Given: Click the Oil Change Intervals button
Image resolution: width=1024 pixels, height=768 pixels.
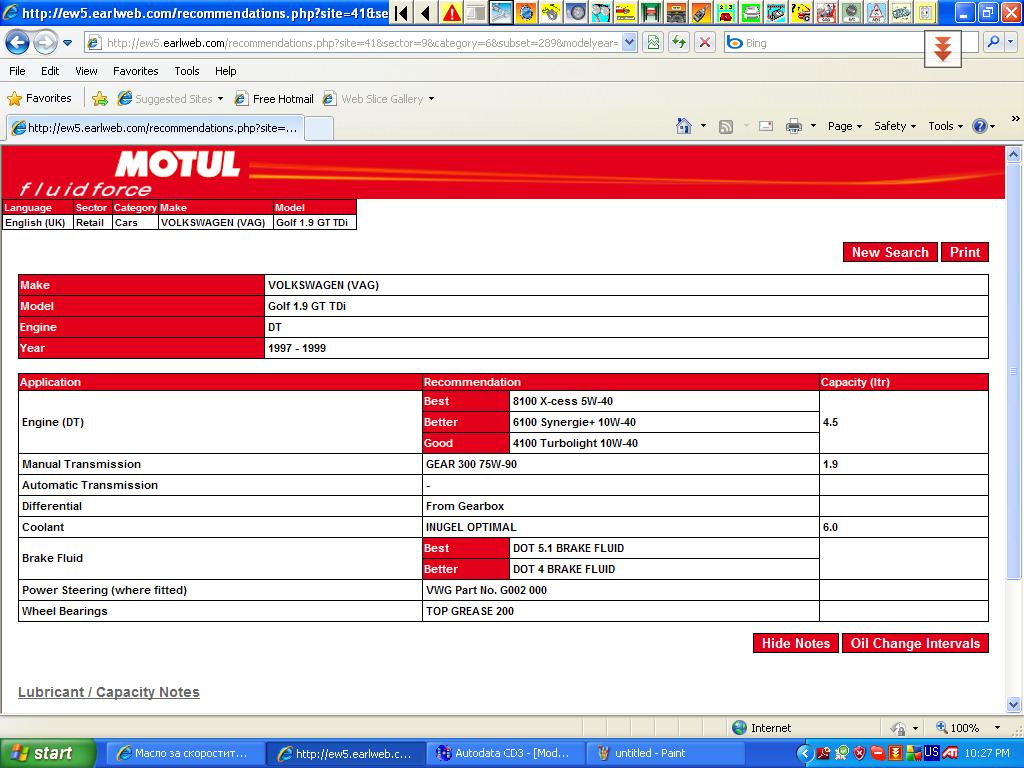Looking at the screenshot, I should pyautogui.click(x=915, y=643).
